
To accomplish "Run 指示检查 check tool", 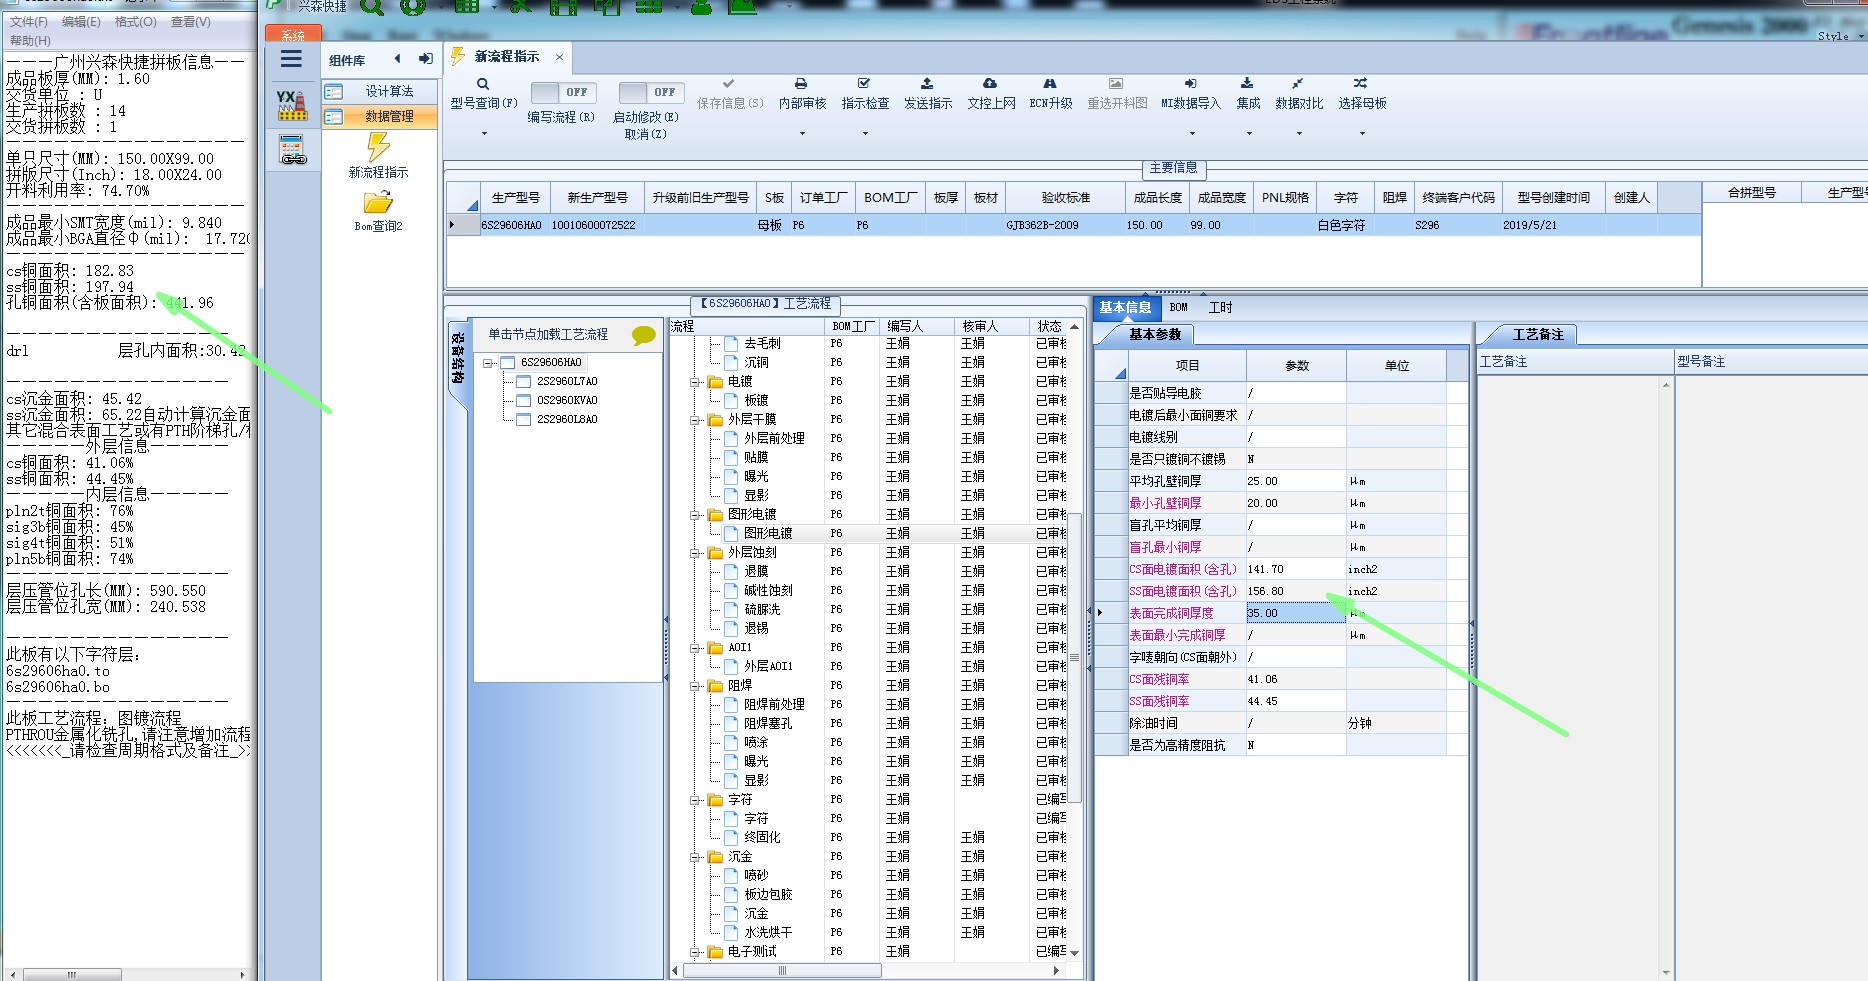I will [x=864, y=84].
